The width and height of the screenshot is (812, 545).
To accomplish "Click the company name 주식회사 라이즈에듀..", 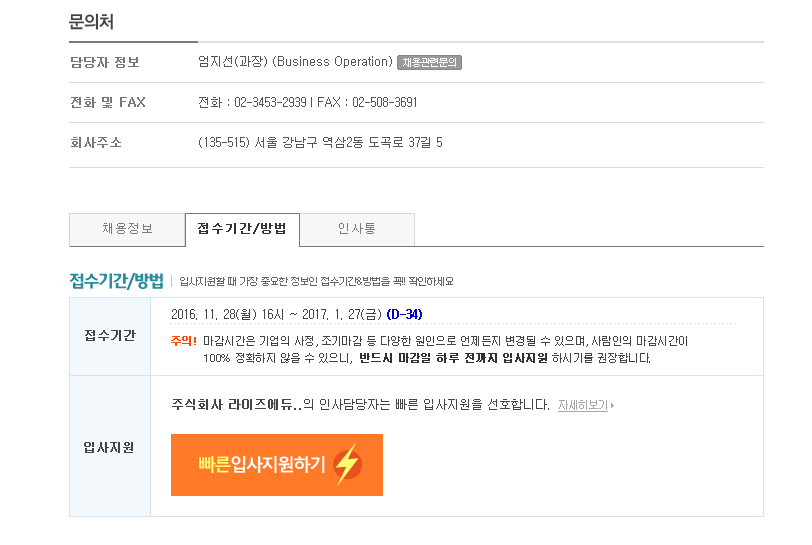I will (x=236, y=405).
